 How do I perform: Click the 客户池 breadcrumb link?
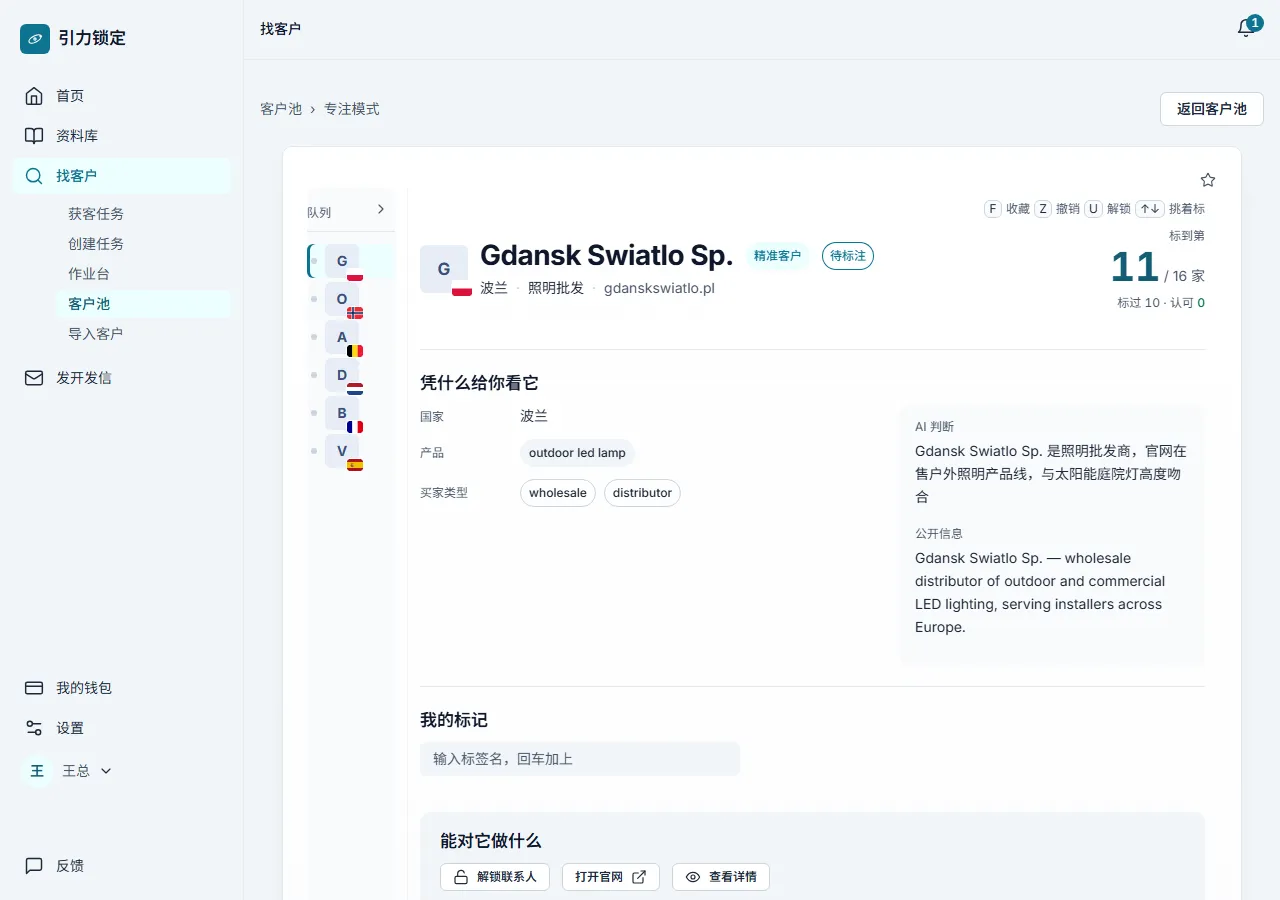tap(281, 109)
